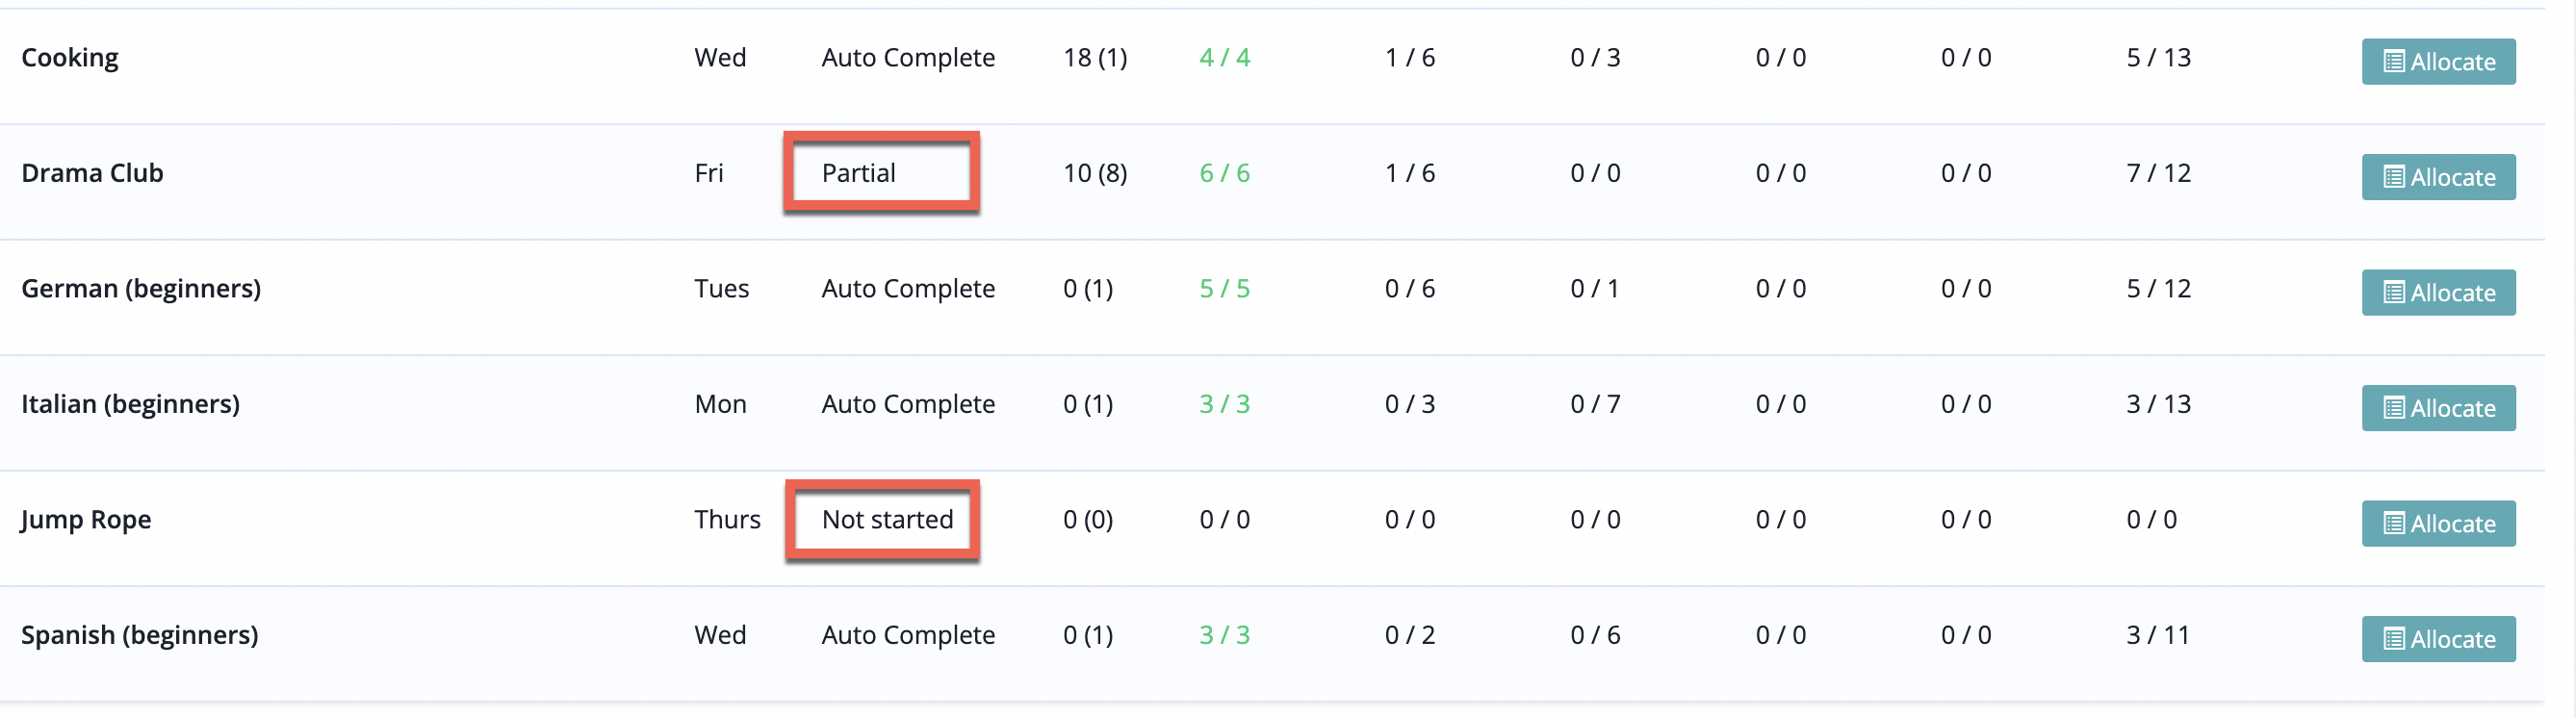Select the Drama Club name
Screen dimensions: 2576x718
(92, 173)
